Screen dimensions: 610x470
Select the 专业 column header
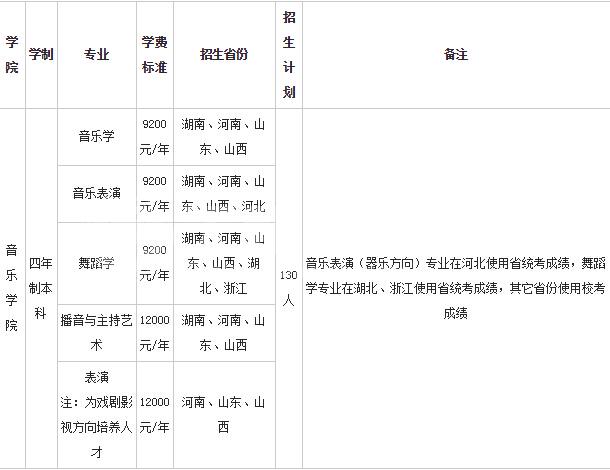point(97,55)
